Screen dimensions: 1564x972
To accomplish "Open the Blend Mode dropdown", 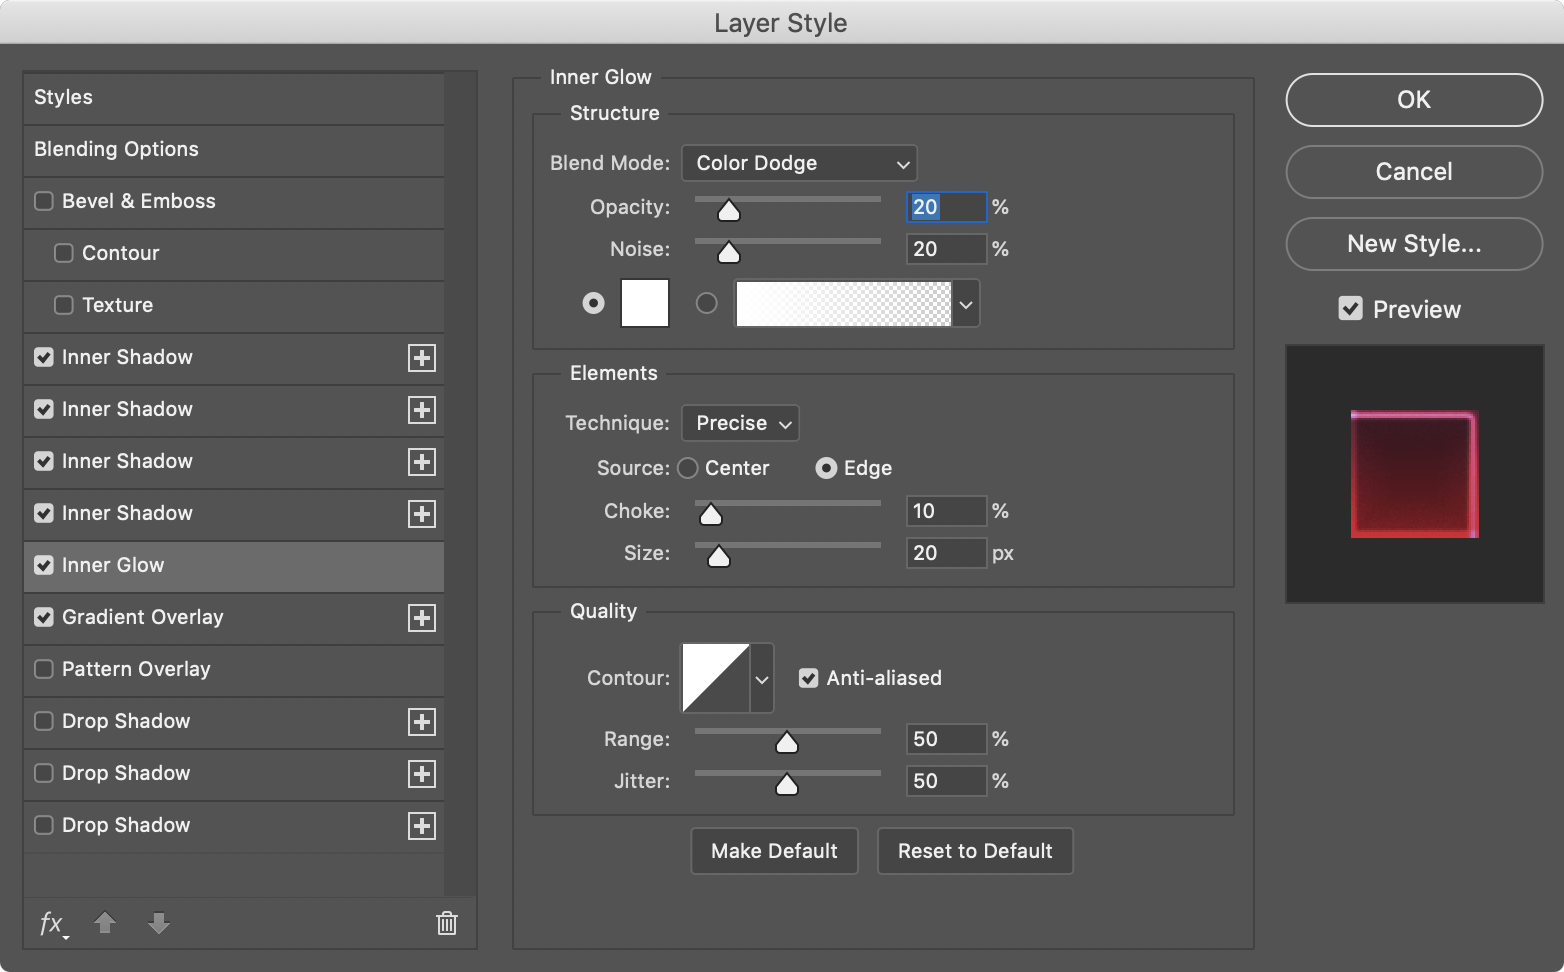I will pos(799,163).
